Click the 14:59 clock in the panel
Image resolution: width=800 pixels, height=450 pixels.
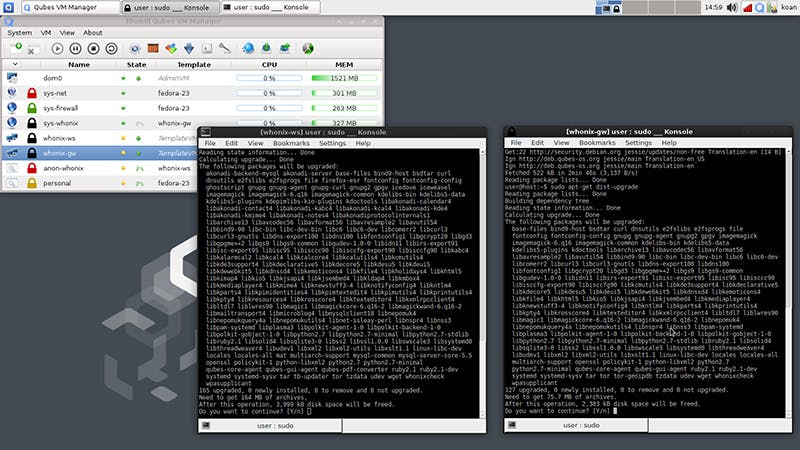[713, 7]
